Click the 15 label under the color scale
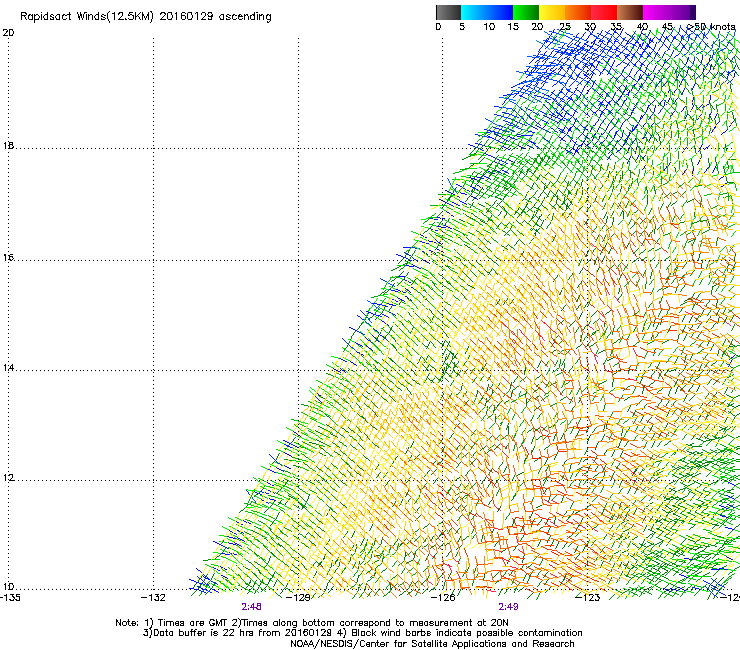The image size is (740, 650). [x=513, y=27]
